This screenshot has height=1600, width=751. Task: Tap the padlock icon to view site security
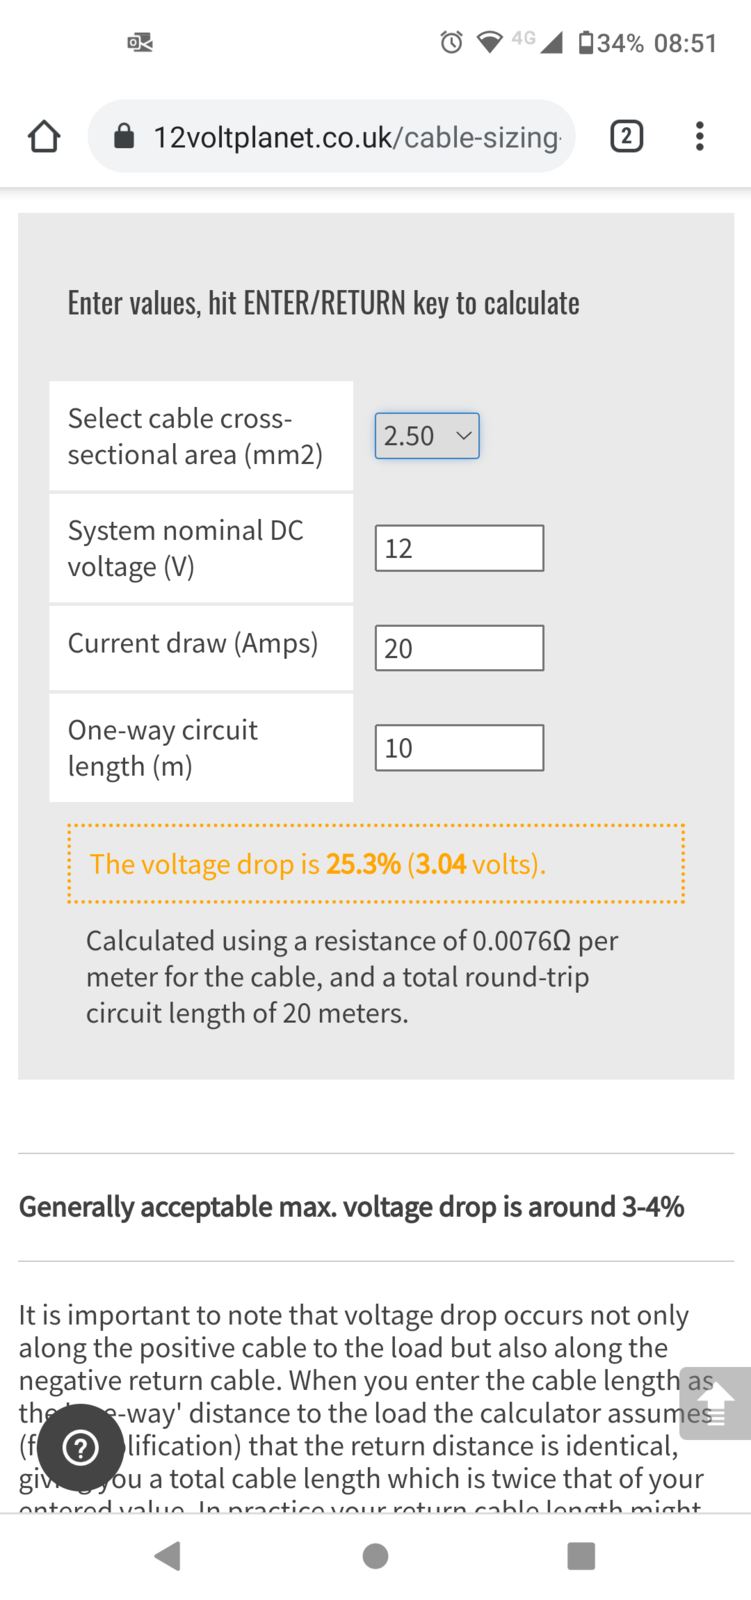(122, 136)
